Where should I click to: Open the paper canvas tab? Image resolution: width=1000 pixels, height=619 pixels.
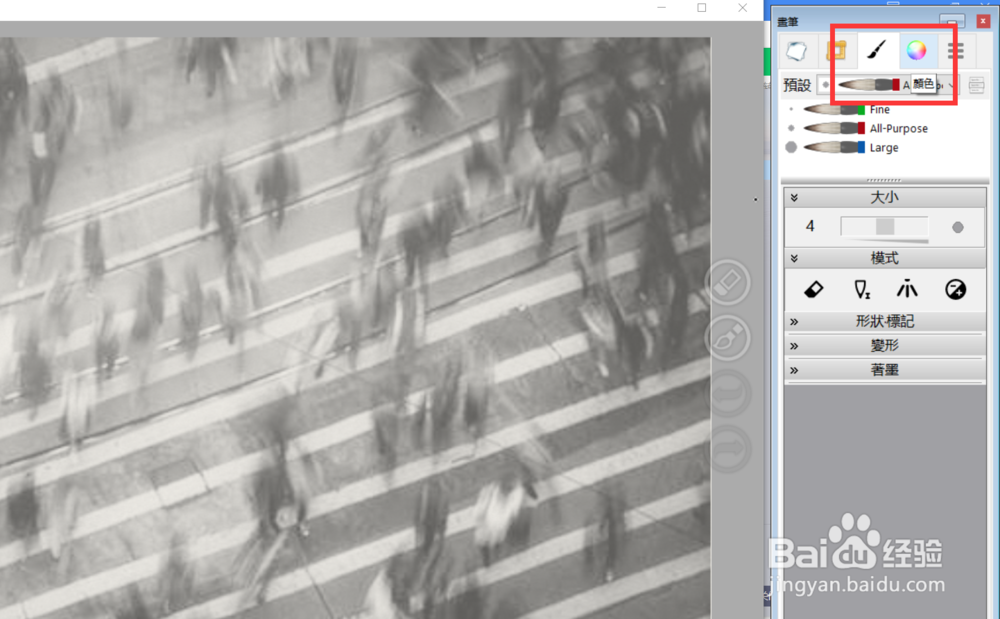797,51
